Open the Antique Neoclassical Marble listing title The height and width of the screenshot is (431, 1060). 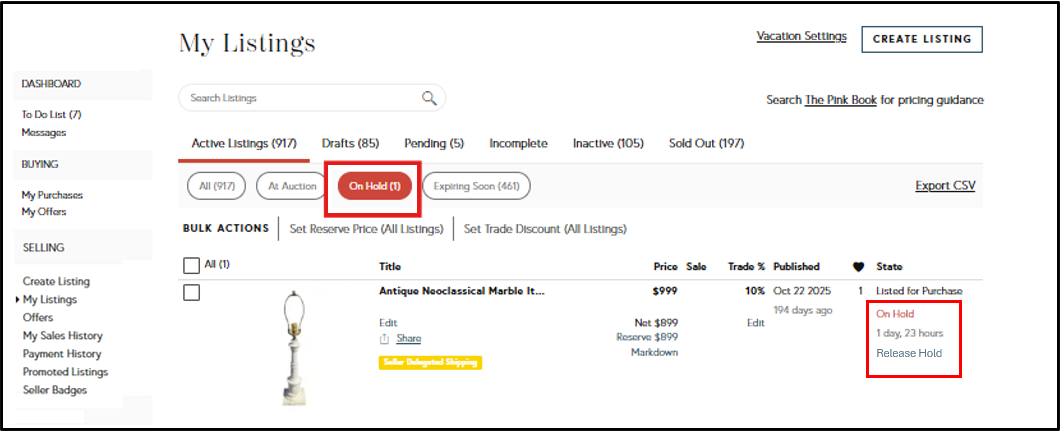(x=462, y=291)
